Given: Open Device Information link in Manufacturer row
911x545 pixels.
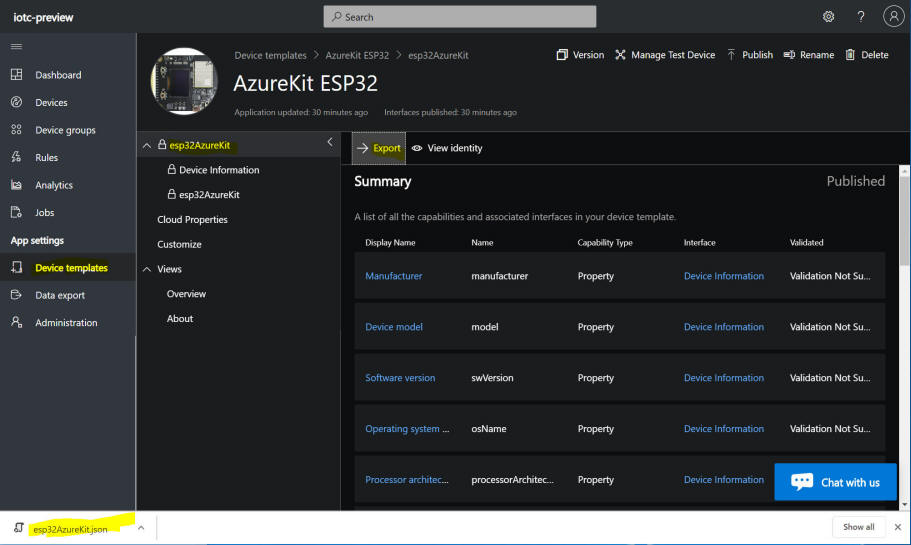Looking at the screenshot, I should 724,276.
